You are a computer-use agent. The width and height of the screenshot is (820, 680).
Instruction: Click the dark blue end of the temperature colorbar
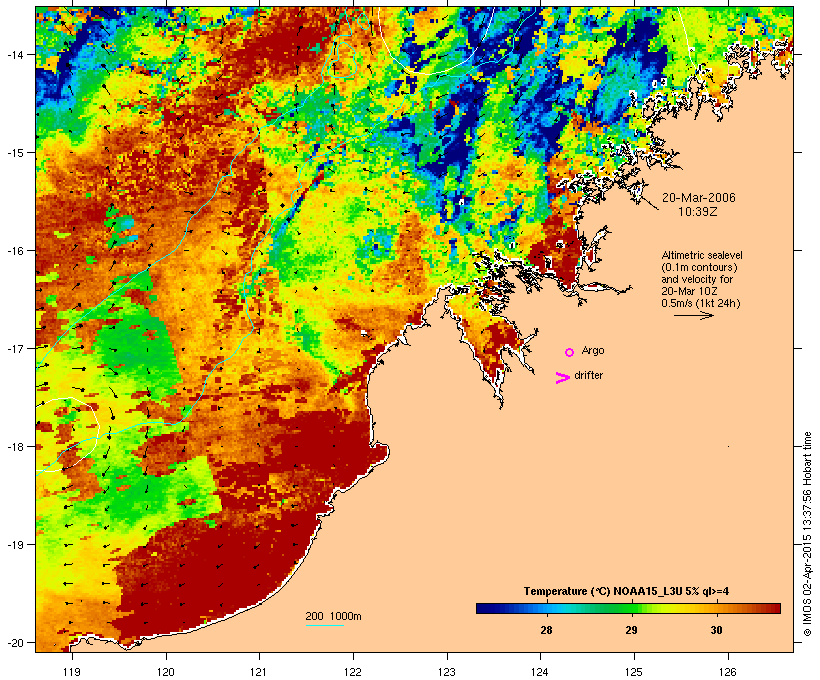tap(480, 608)
